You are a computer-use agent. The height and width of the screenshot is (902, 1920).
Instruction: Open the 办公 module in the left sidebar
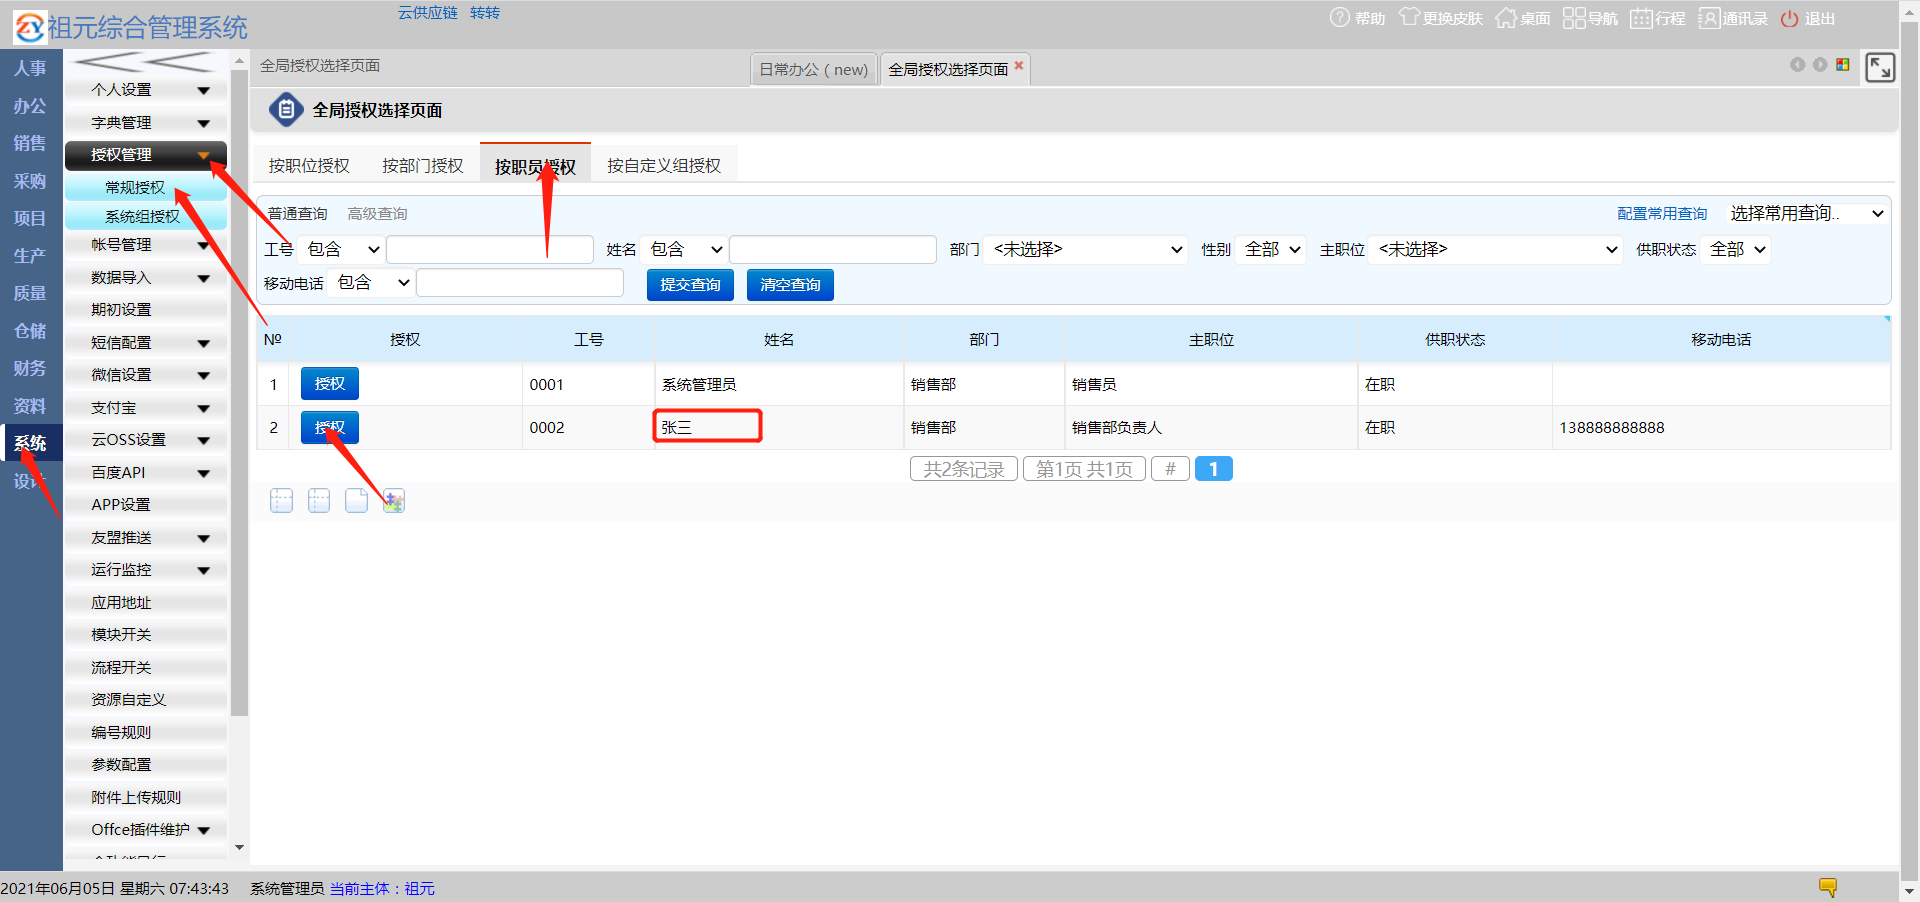tap(30, 106)
